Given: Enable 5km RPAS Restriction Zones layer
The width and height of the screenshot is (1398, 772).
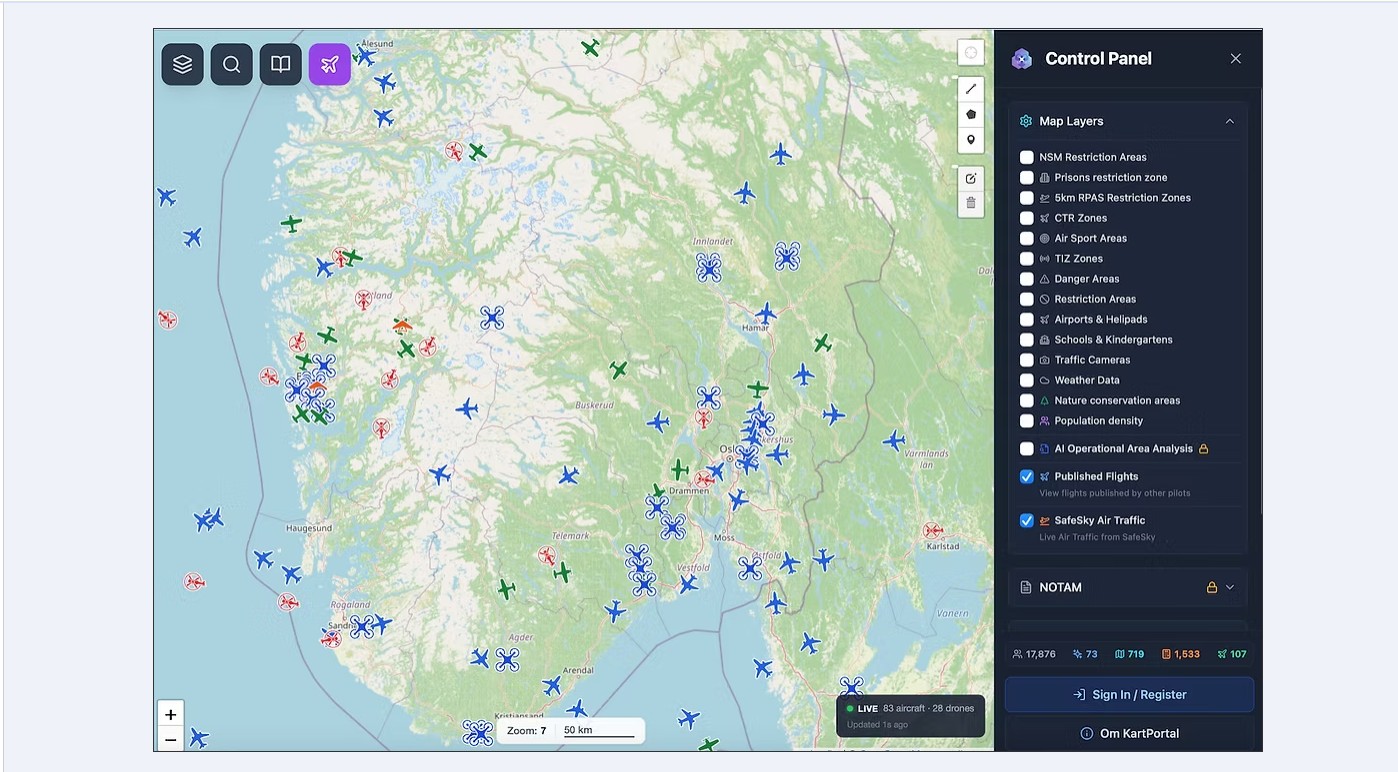Looking at the screenshot, I should [1027, 198].
